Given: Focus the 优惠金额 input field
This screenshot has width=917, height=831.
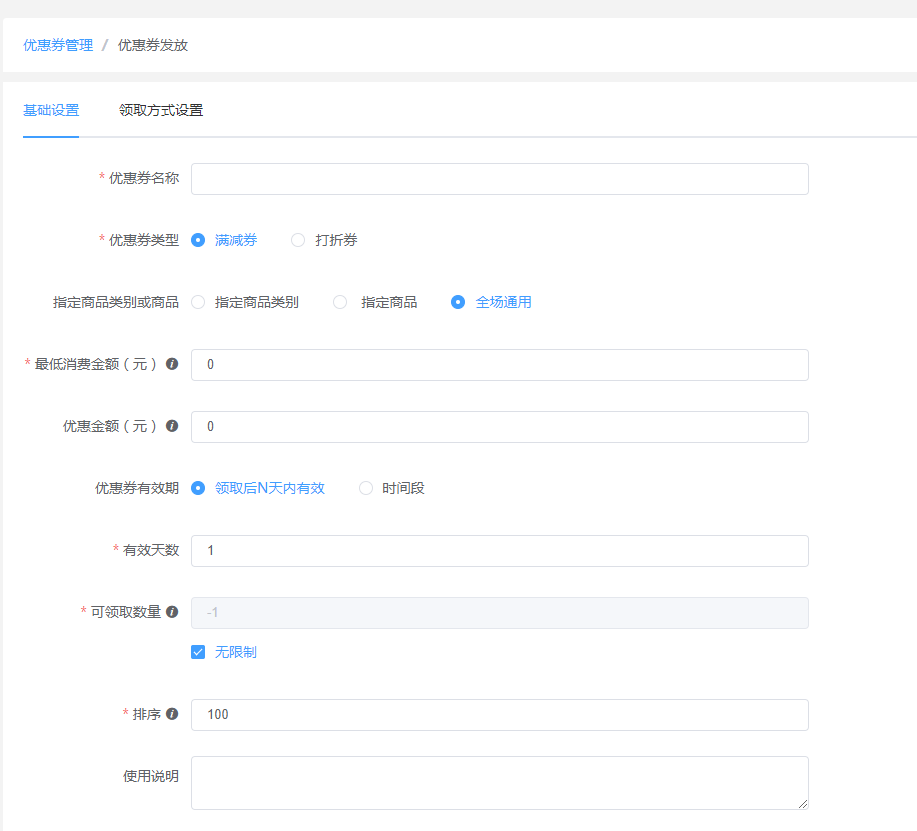Looking at the screenshot, I should coord(499,427).
